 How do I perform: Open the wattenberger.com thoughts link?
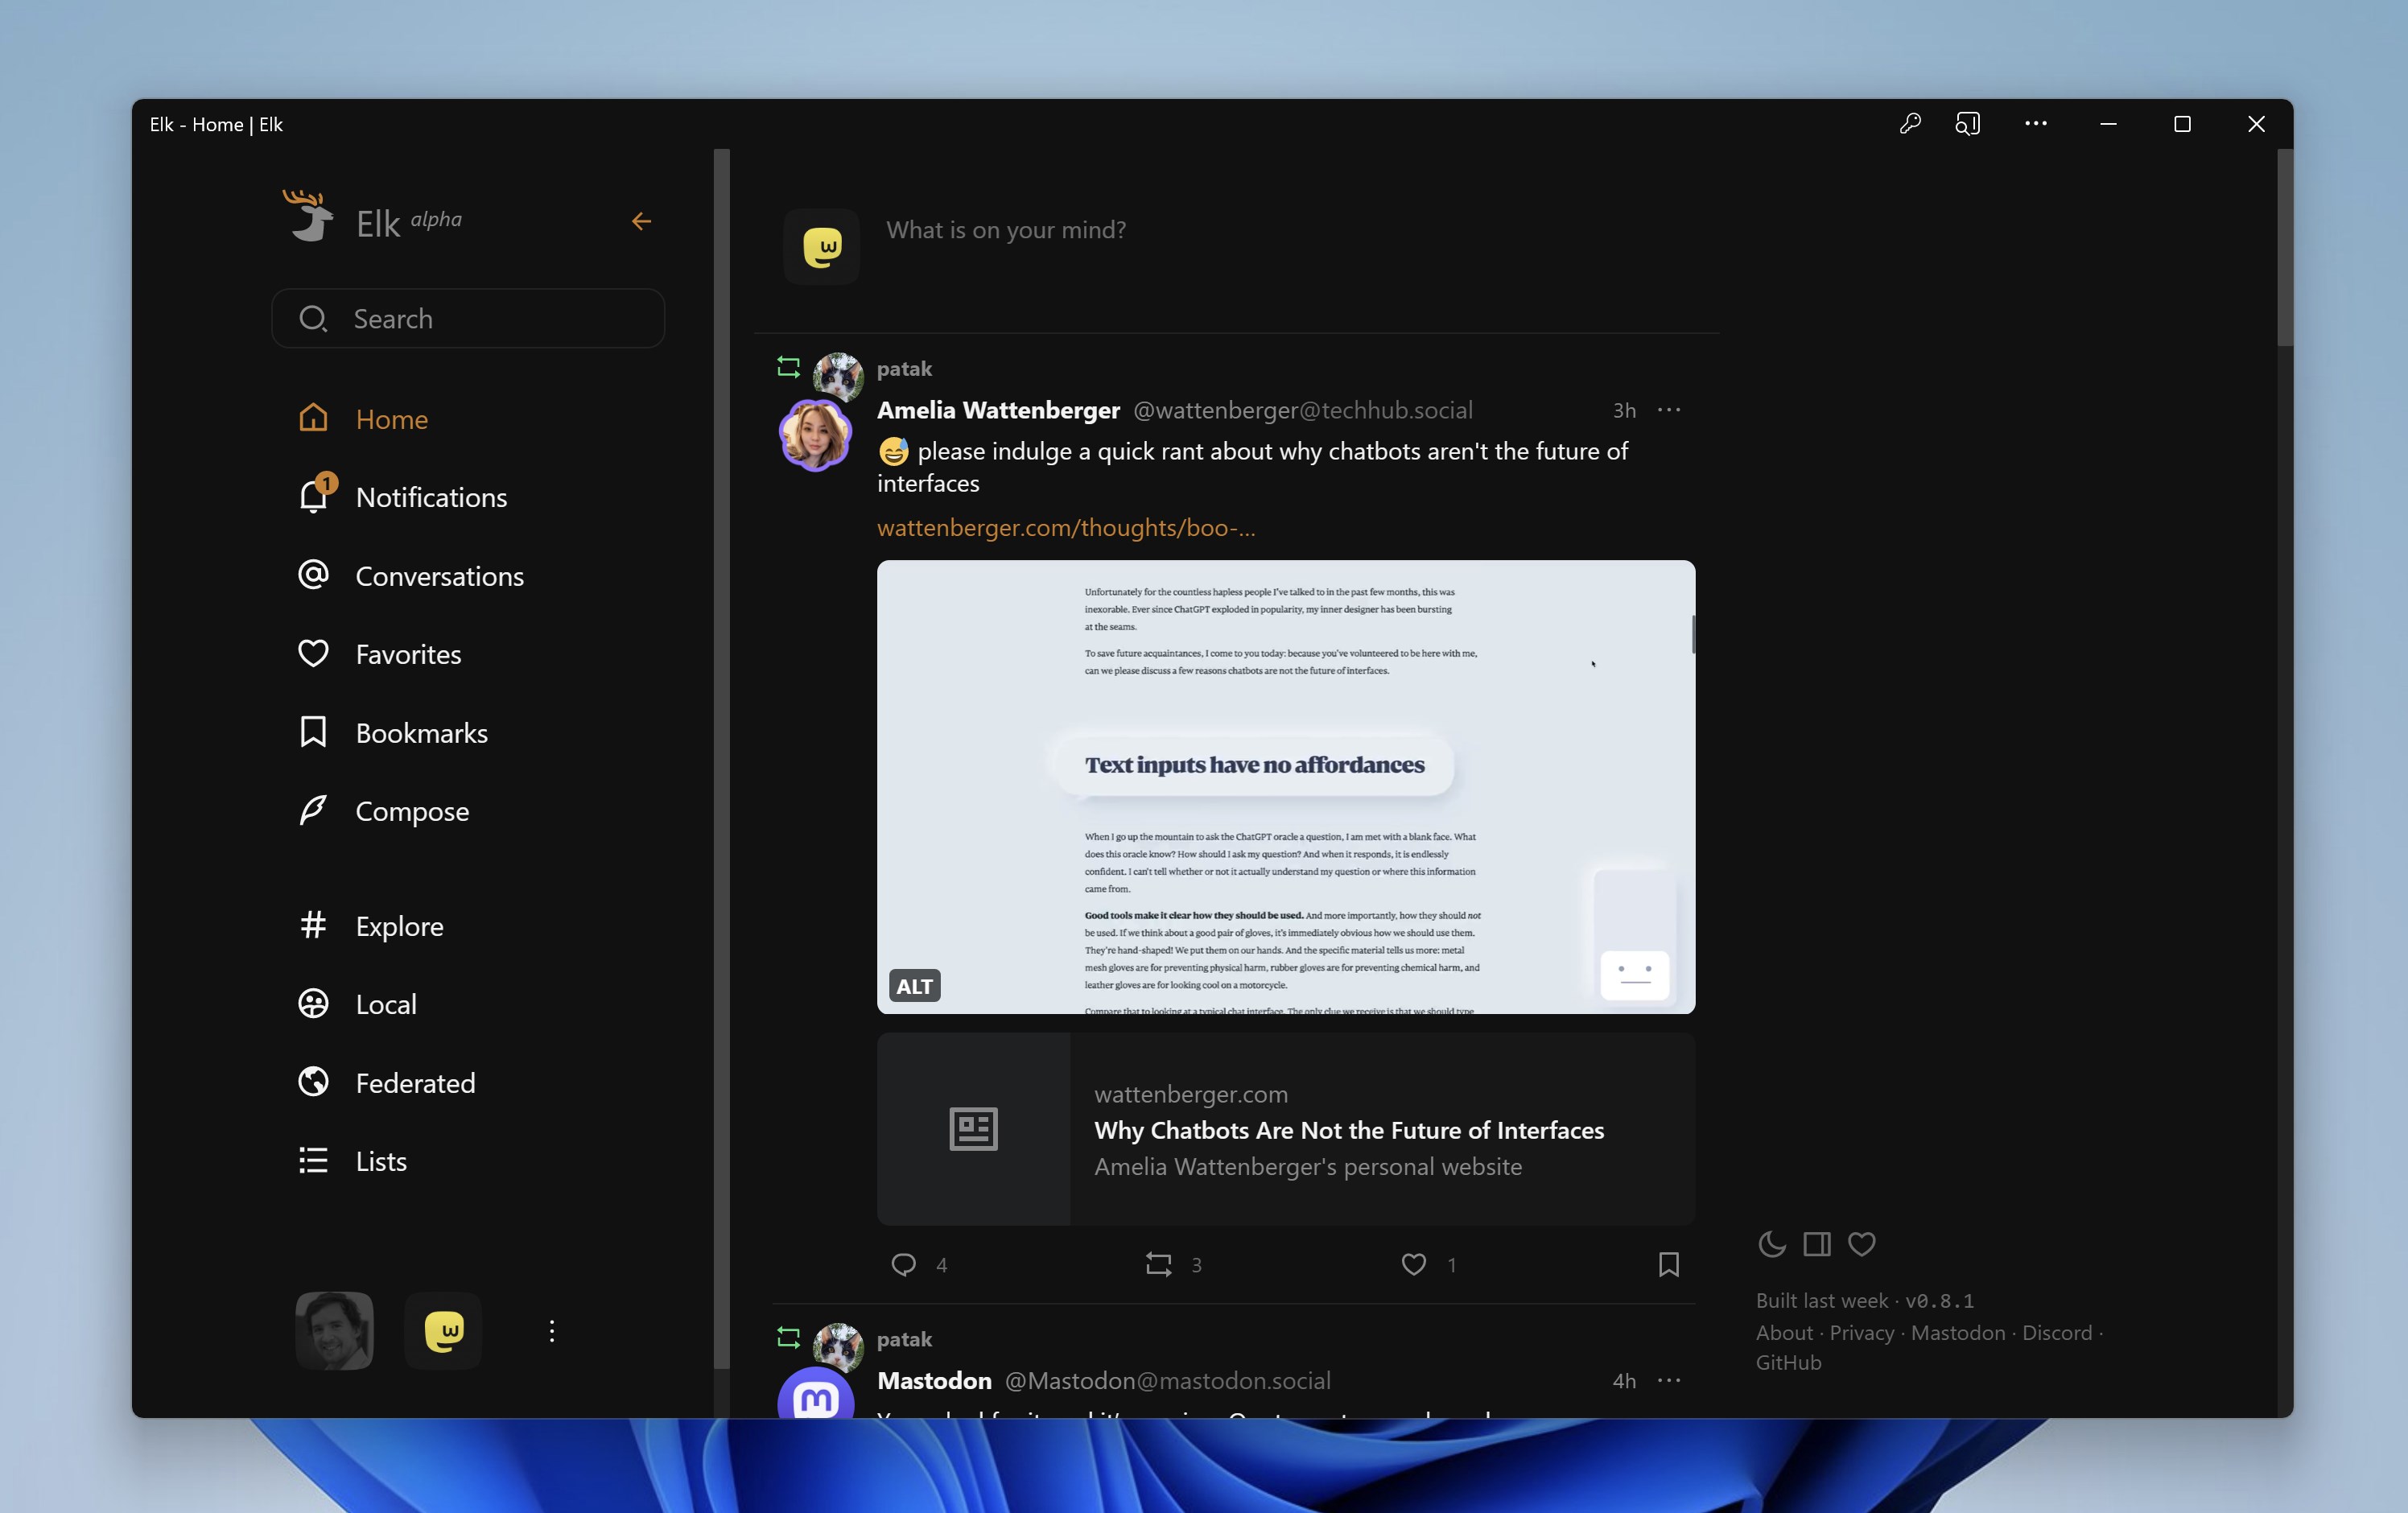1066,528
